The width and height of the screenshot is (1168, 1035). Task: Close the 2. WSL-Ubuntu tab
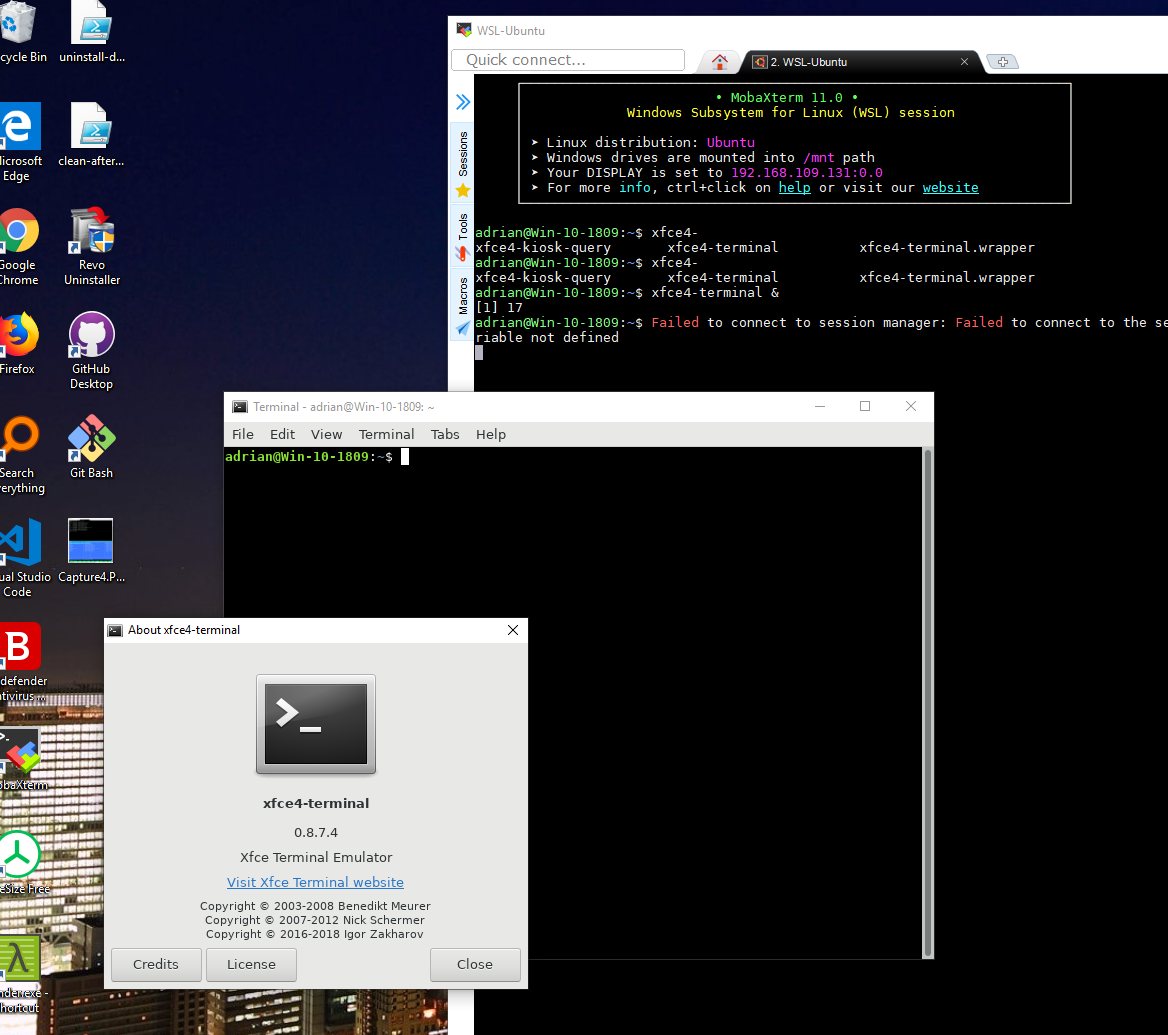(965, 62)
